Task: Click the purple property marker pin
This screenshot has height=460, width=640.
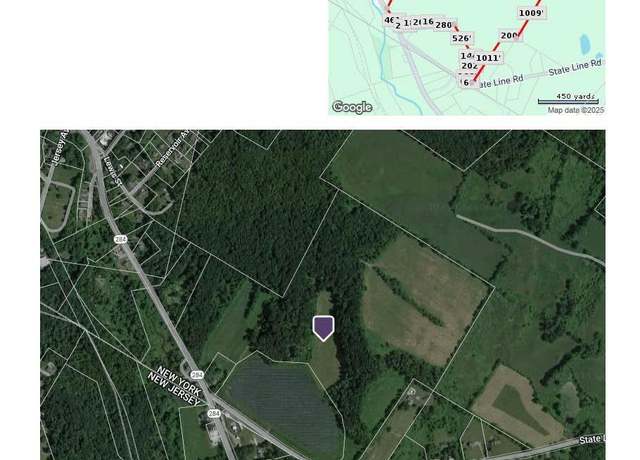Action: 324,328
